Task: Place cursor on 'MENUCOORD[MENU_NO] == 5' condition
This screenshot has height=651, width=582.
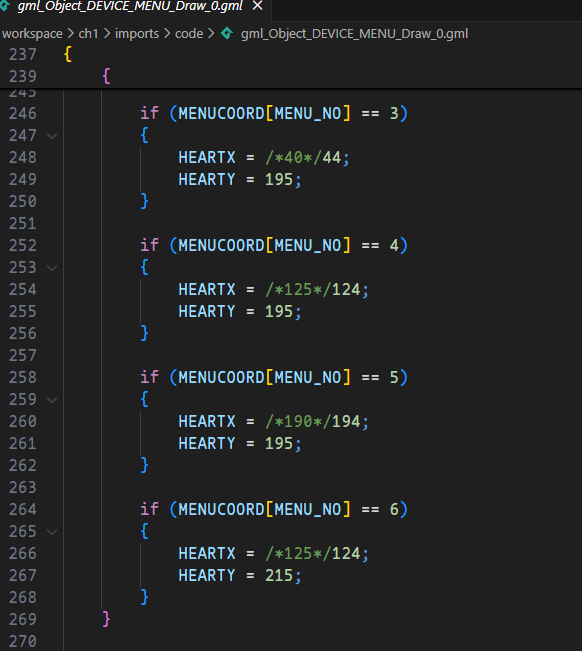Action: (x=289, y=377)
